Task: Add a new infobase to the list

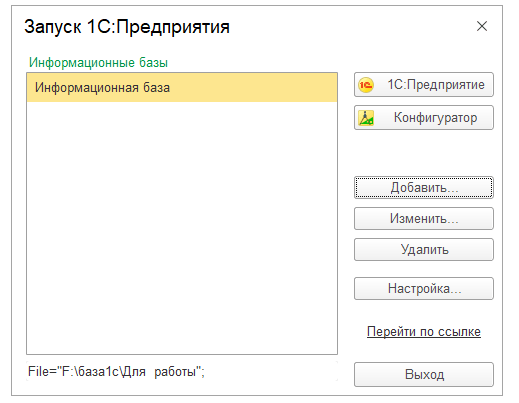Action: tap(424, 187)
